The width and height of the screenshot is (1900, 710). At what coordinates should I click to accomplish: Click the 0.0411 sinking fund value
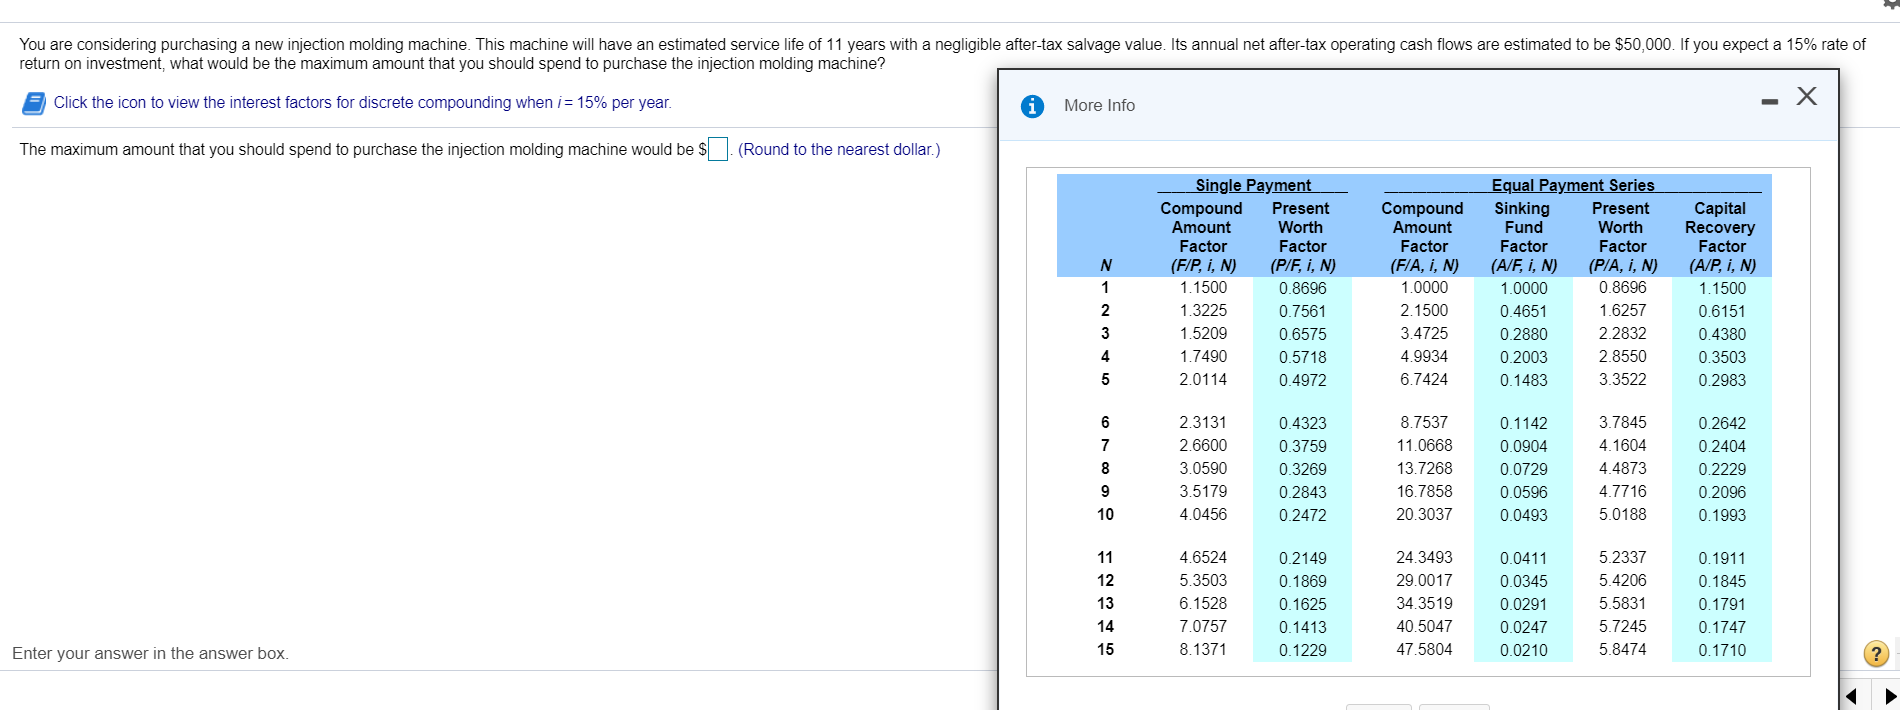point(1524,559)
